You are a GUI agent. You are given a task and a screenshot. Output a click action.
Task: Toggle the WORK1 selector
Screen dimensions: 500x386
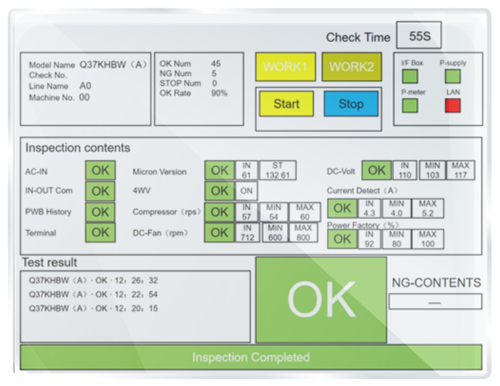pyautogui.click(x=285, y=67)
